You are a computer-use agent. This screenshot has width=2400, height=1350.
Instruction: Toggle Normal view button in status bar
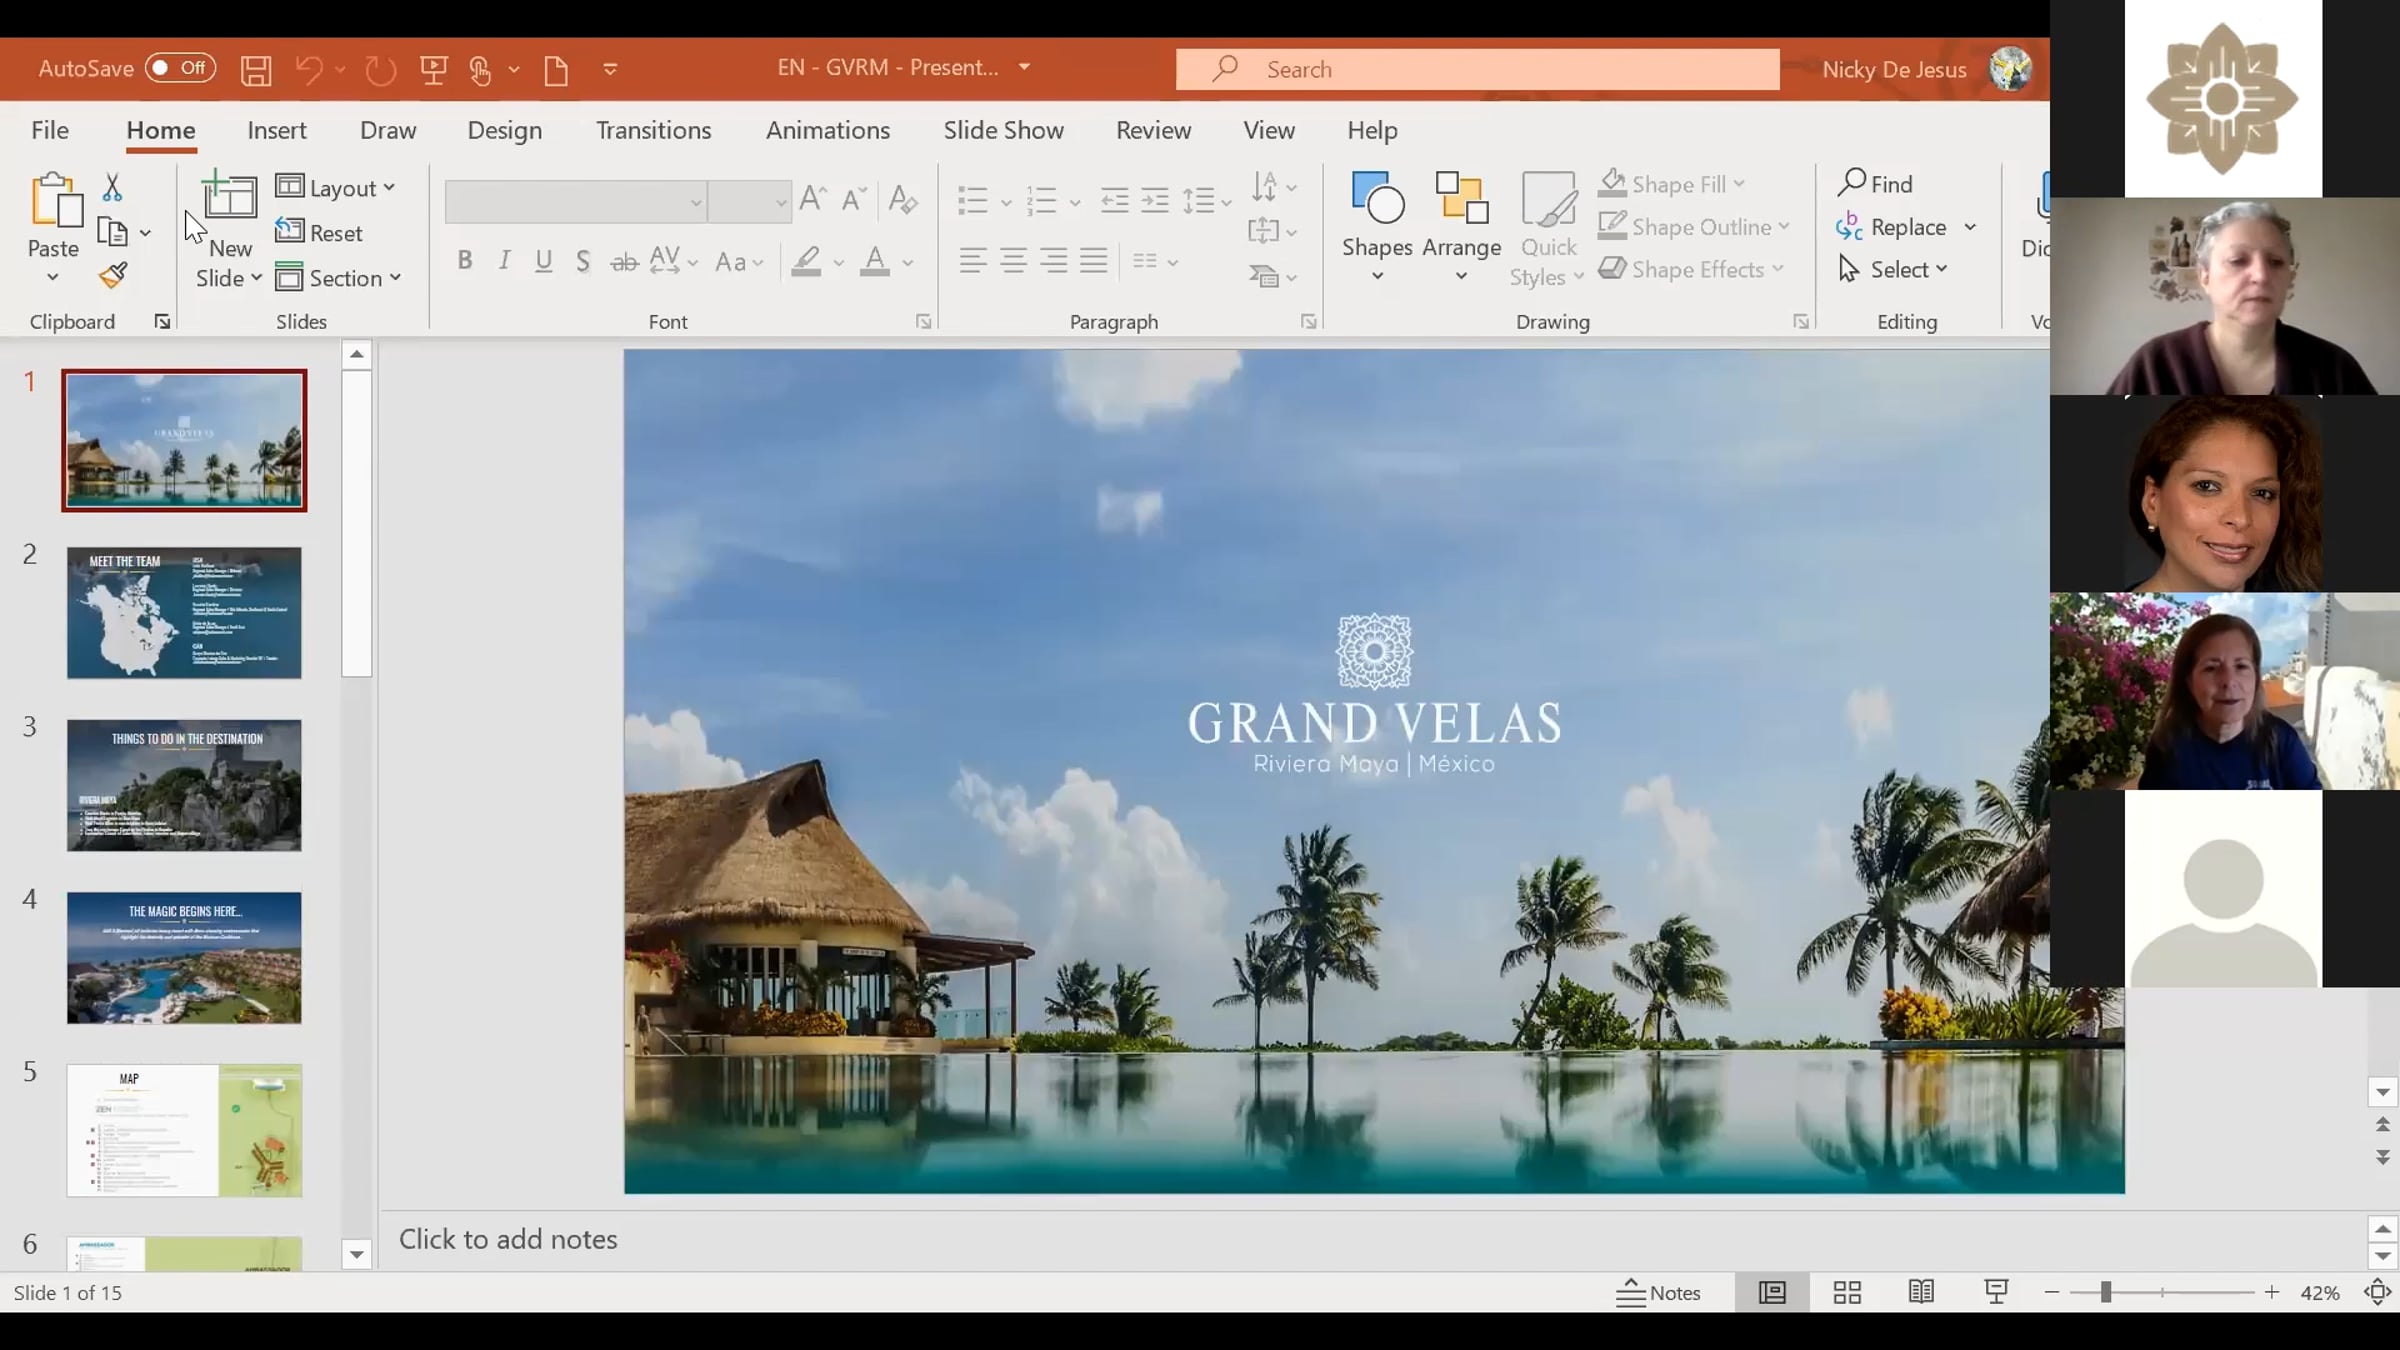(1772, 1292)
